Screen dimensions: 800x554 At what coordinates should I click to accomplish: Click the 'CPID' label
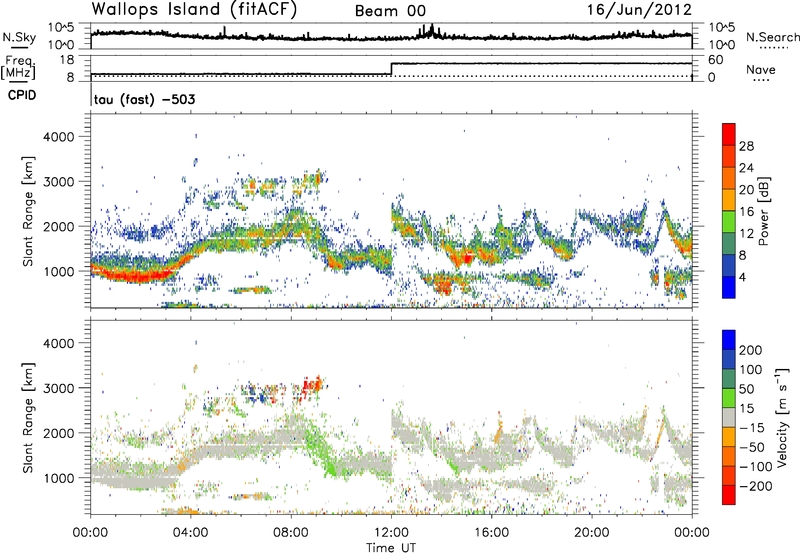pyautogui.click(x=22, y=95)
